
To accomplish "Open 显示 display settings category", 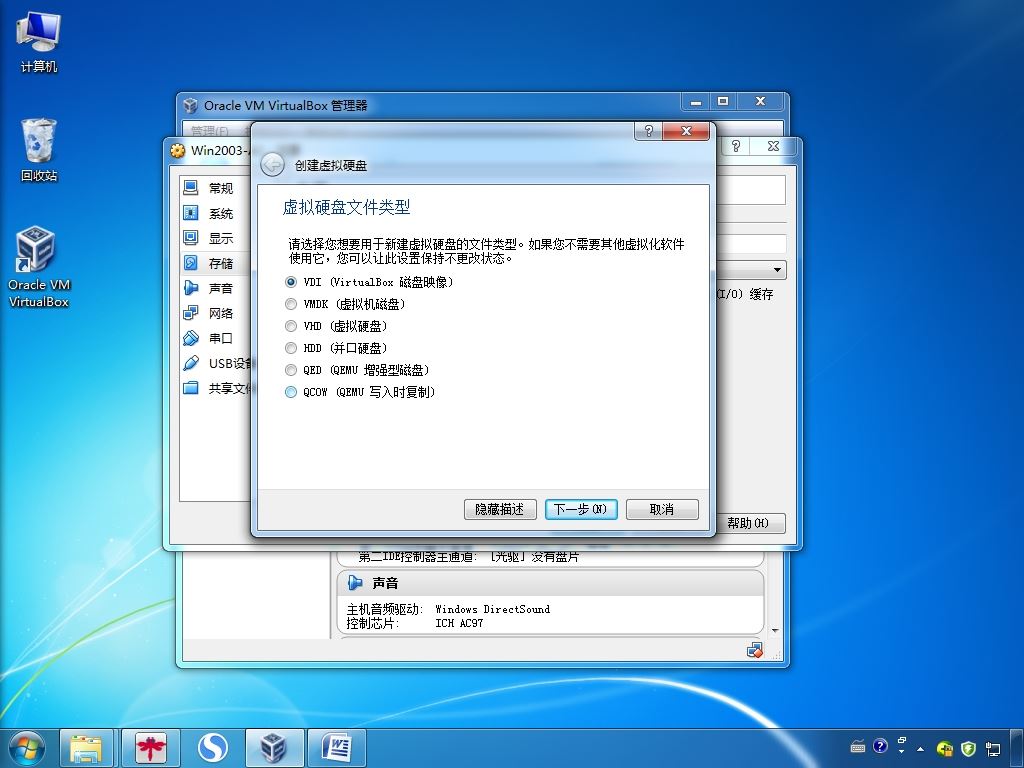I will click(215, 238).
